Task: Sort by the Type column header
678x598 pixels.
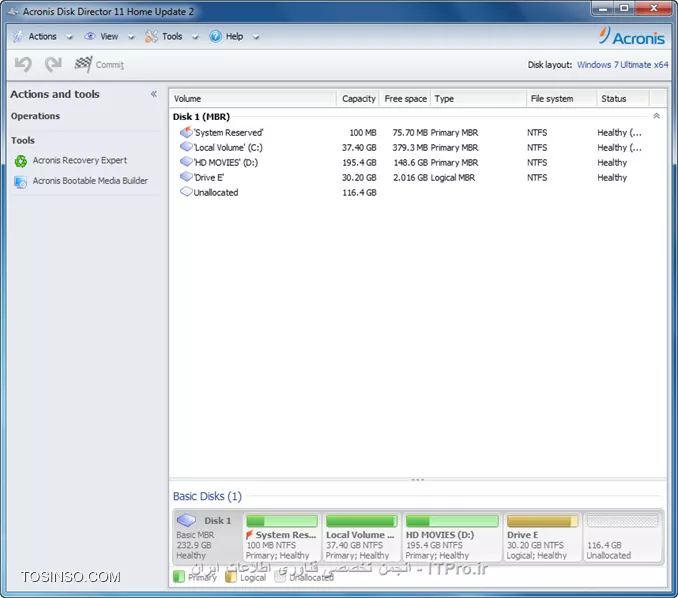Action: (x=478, y=99)
